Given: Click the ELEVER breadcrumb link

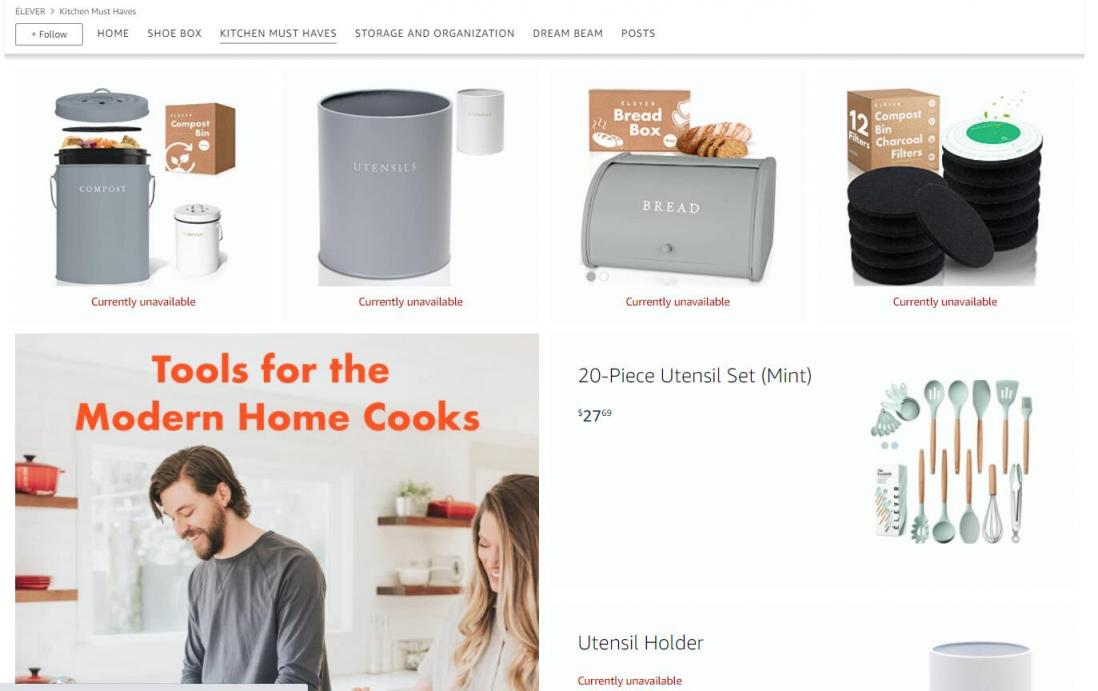Looking at the screenshot, I should (x=30, y=11).
